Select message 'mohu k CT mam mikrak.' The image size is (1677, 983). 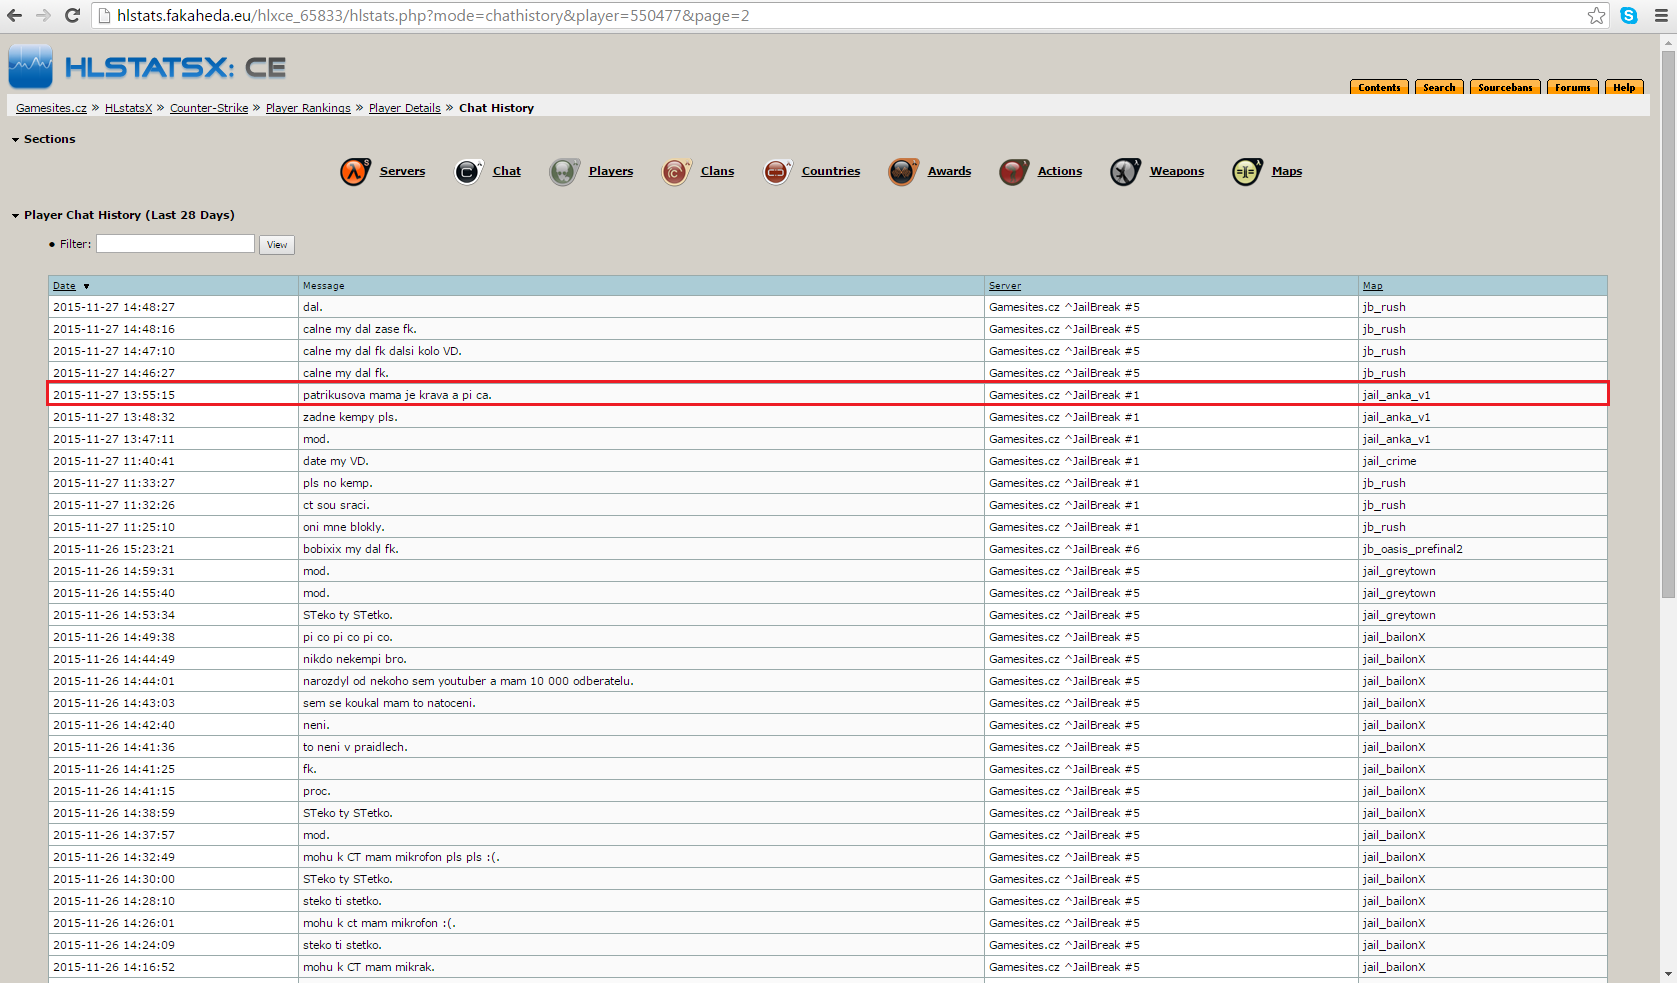(369, 967)
